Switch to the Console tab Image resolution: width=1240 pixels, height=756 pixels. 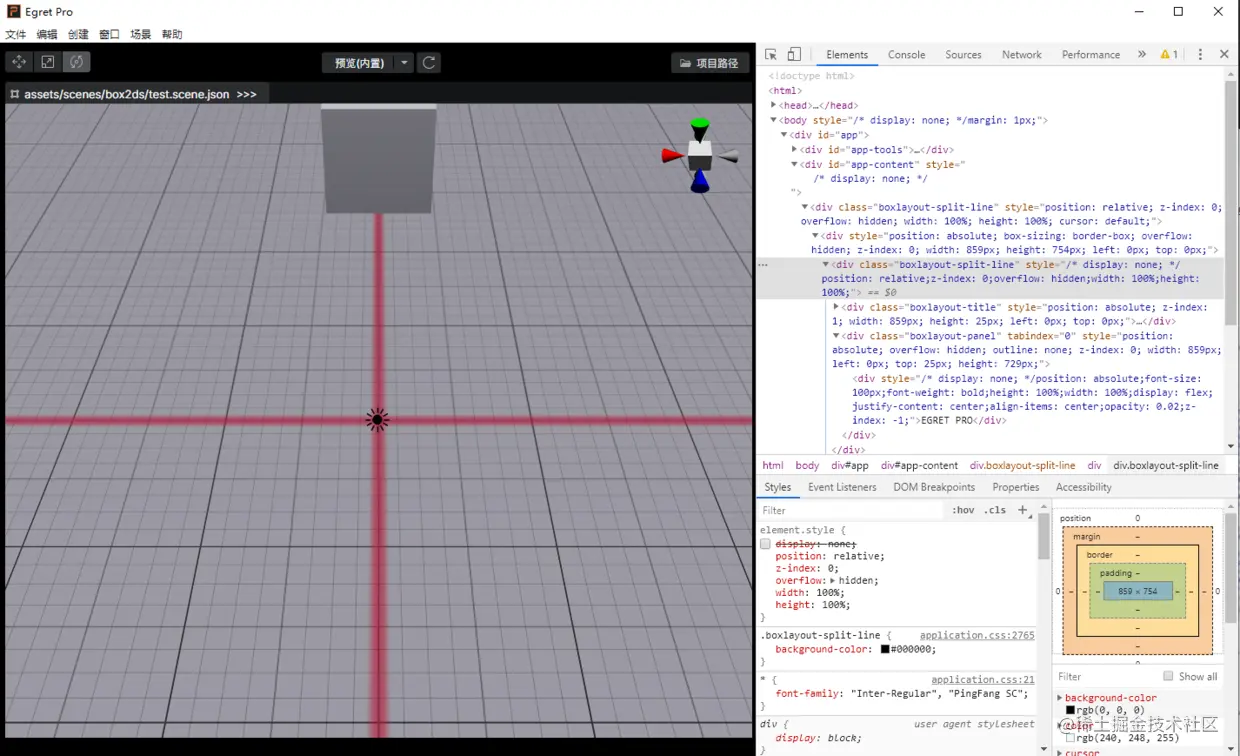(x=907, y=55)
